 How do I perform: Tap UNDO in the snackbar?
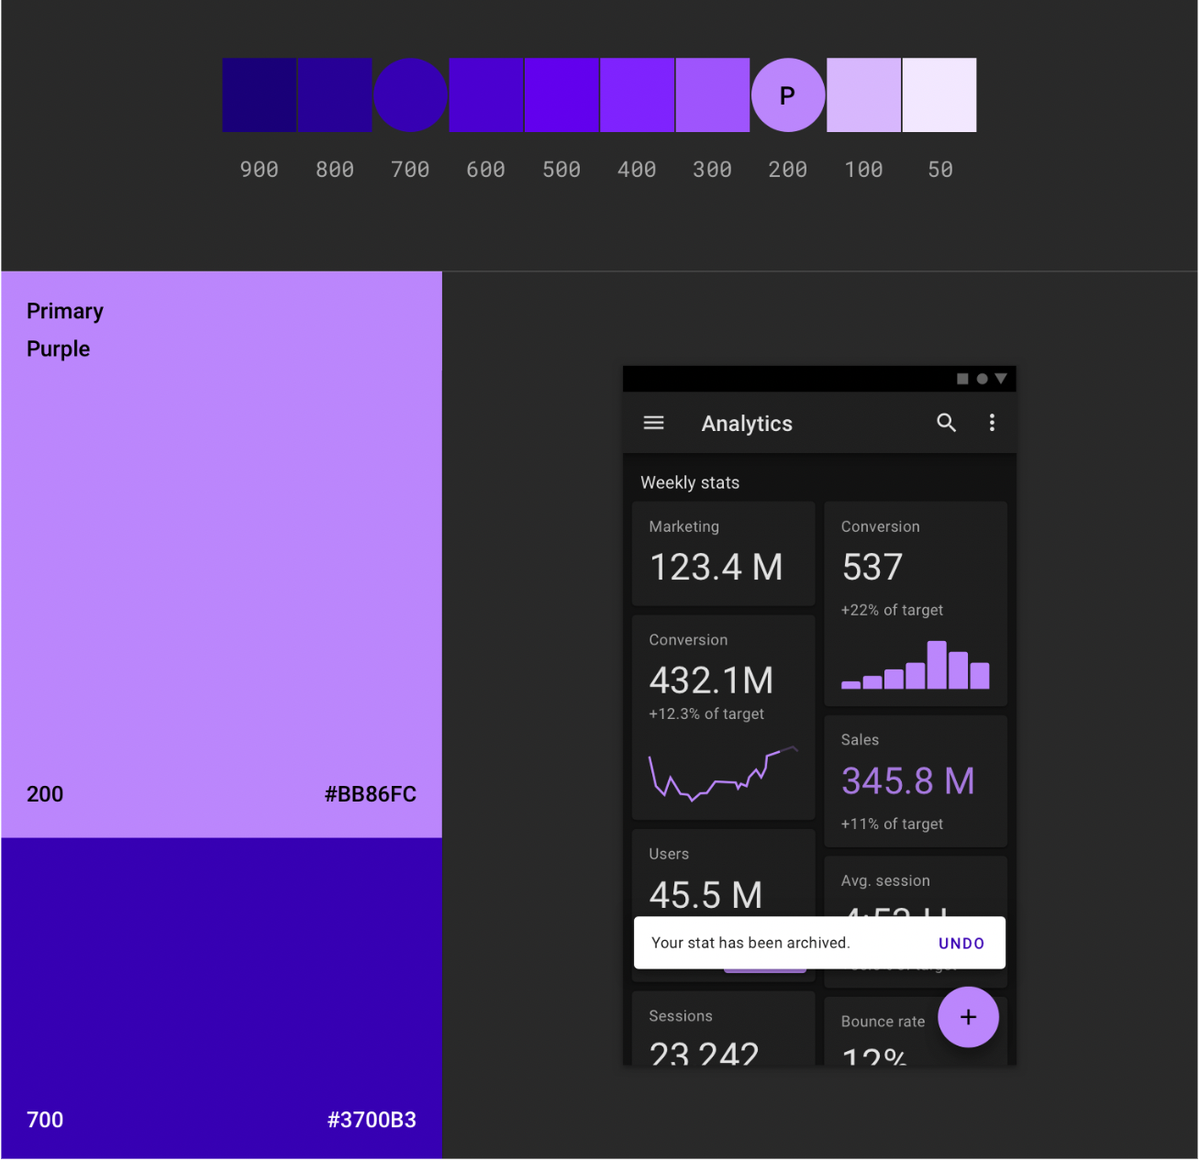pyautogui.click(x=960, y=942)
